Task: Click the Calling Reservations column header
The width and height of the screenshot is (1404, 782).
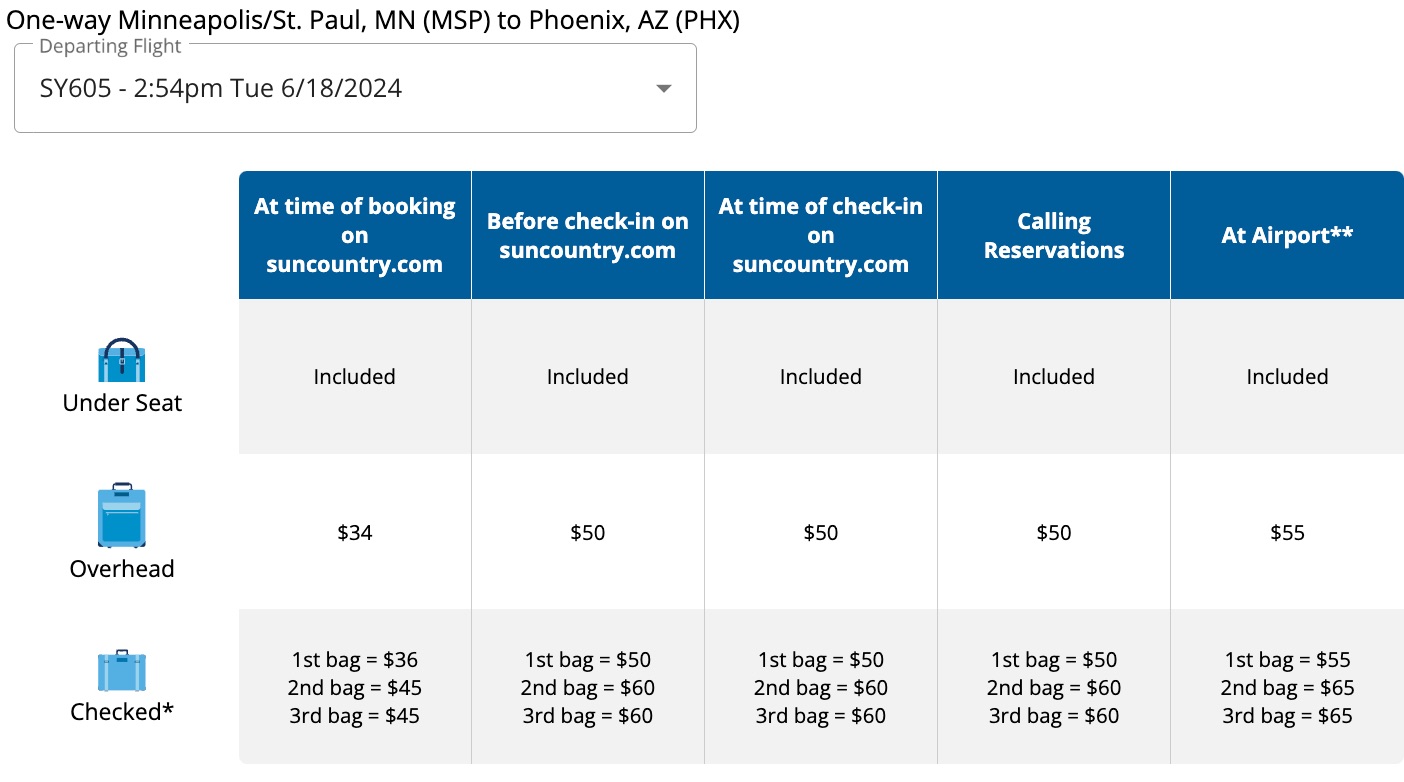Action: click(1053, 235)
